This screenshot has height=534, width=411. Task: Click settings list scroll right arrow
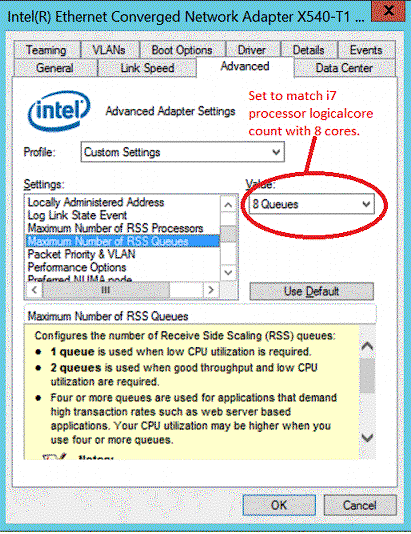pos(211,290)
